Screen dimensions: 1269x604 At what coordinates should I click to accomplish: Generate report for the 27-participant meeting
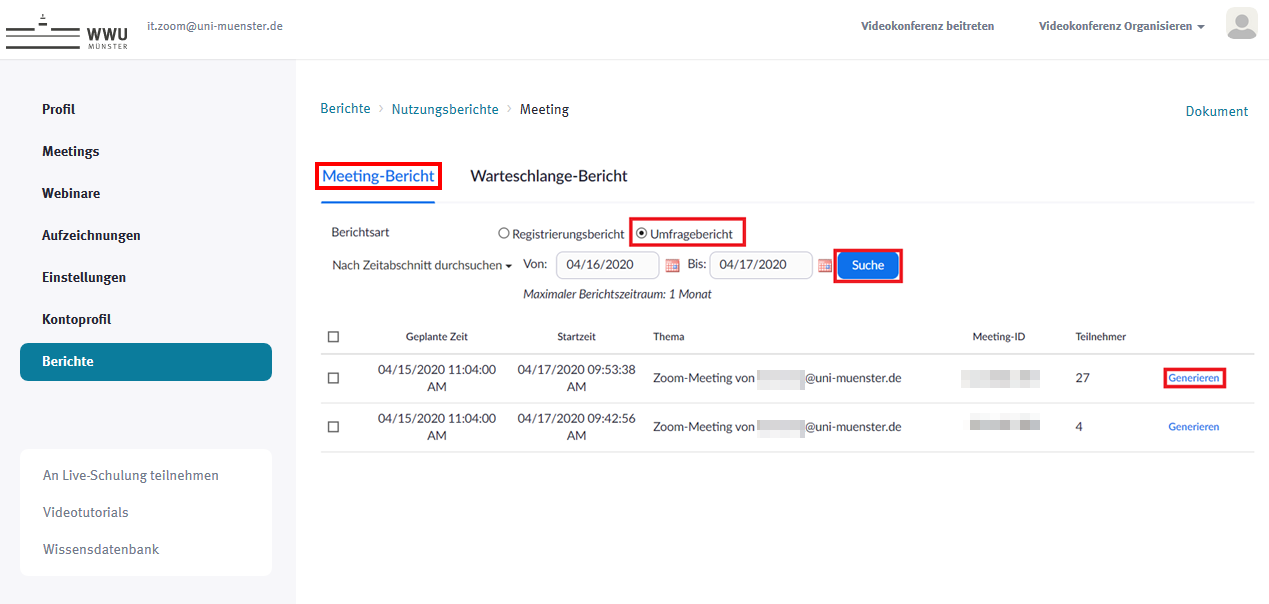point(1193,378)
